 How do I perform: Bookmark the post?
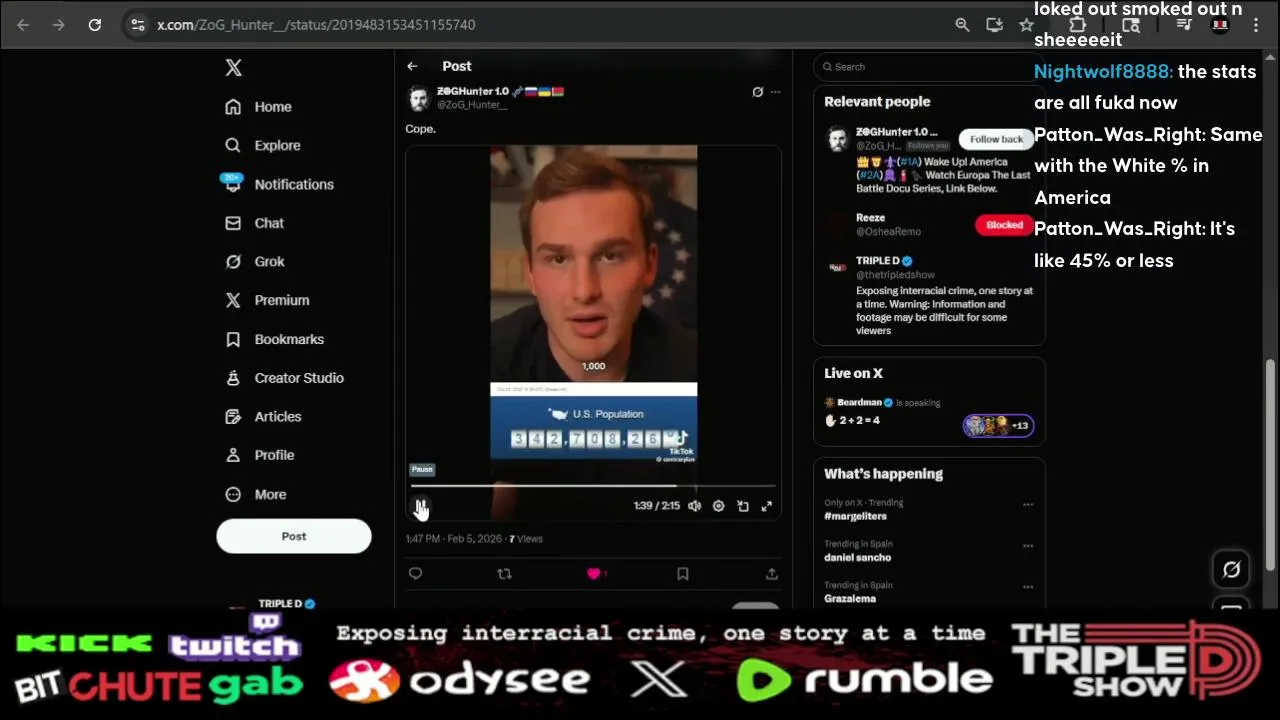coord(683,574)
